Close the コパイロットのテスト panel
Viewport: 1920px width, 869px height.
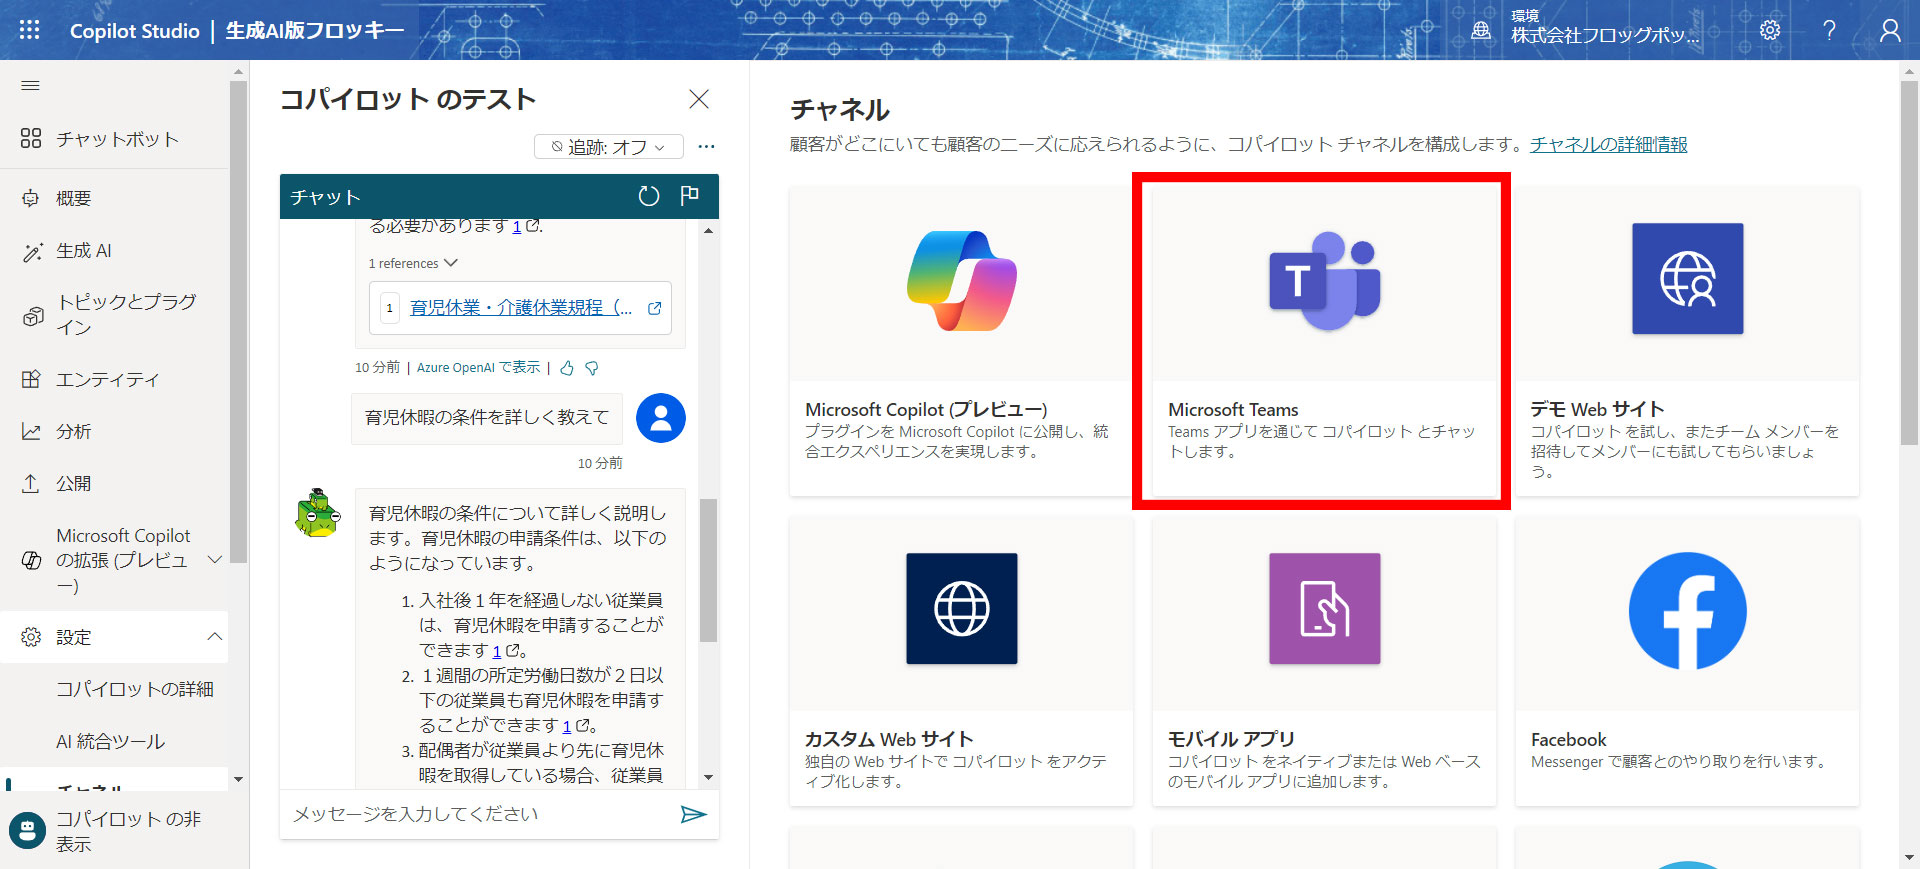699,99
